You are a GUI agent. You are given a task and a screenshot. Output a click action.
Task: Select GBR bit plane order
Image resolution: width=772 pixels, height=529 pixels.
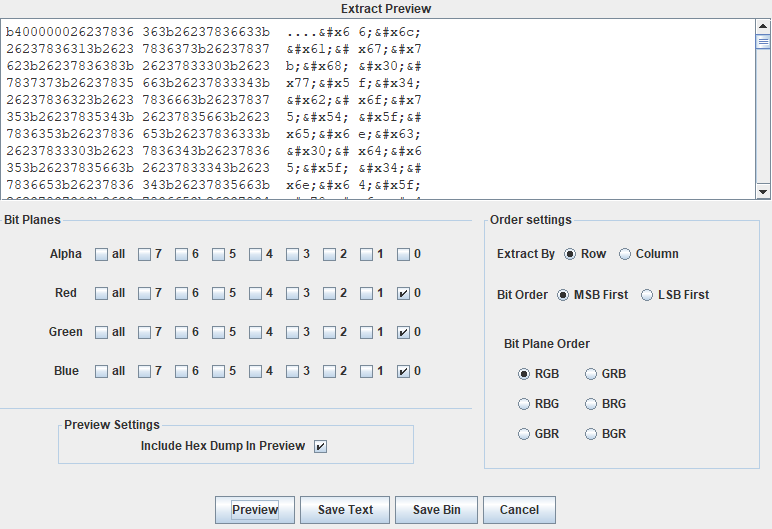tap(524, 434)
